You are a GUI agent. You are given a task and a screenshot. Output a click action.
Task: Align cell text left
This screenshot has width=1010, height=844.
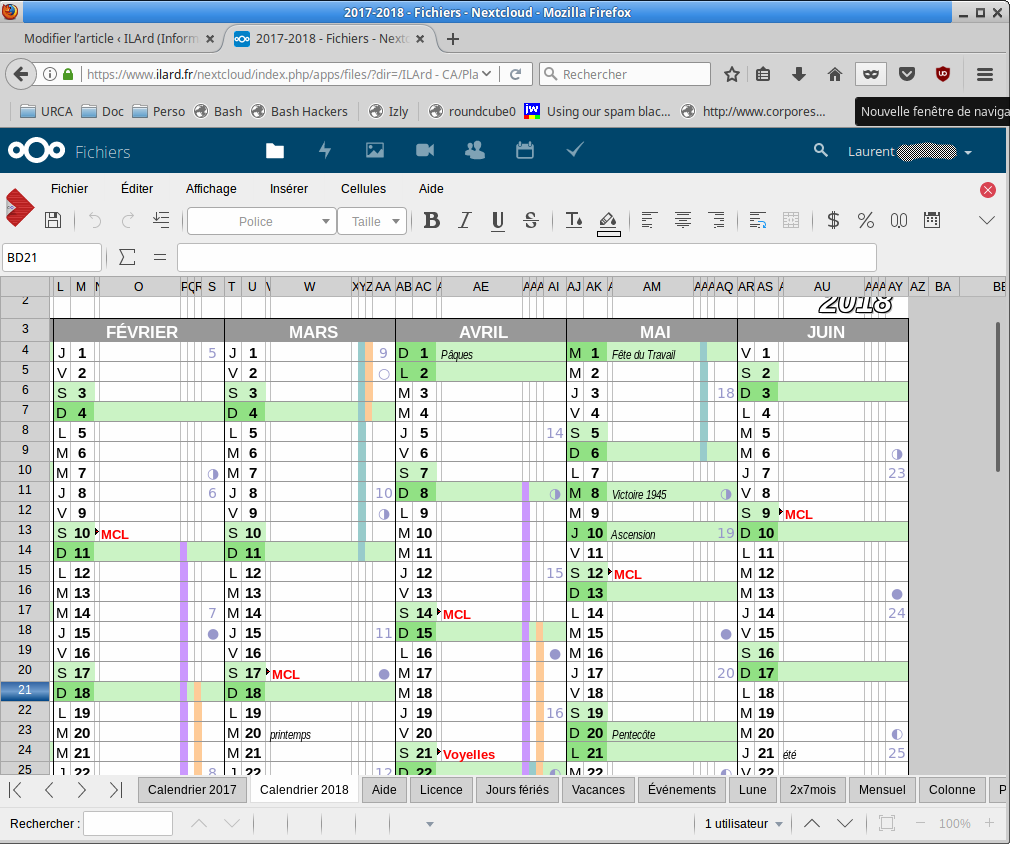pyautogui.click(x=649, y=220)
